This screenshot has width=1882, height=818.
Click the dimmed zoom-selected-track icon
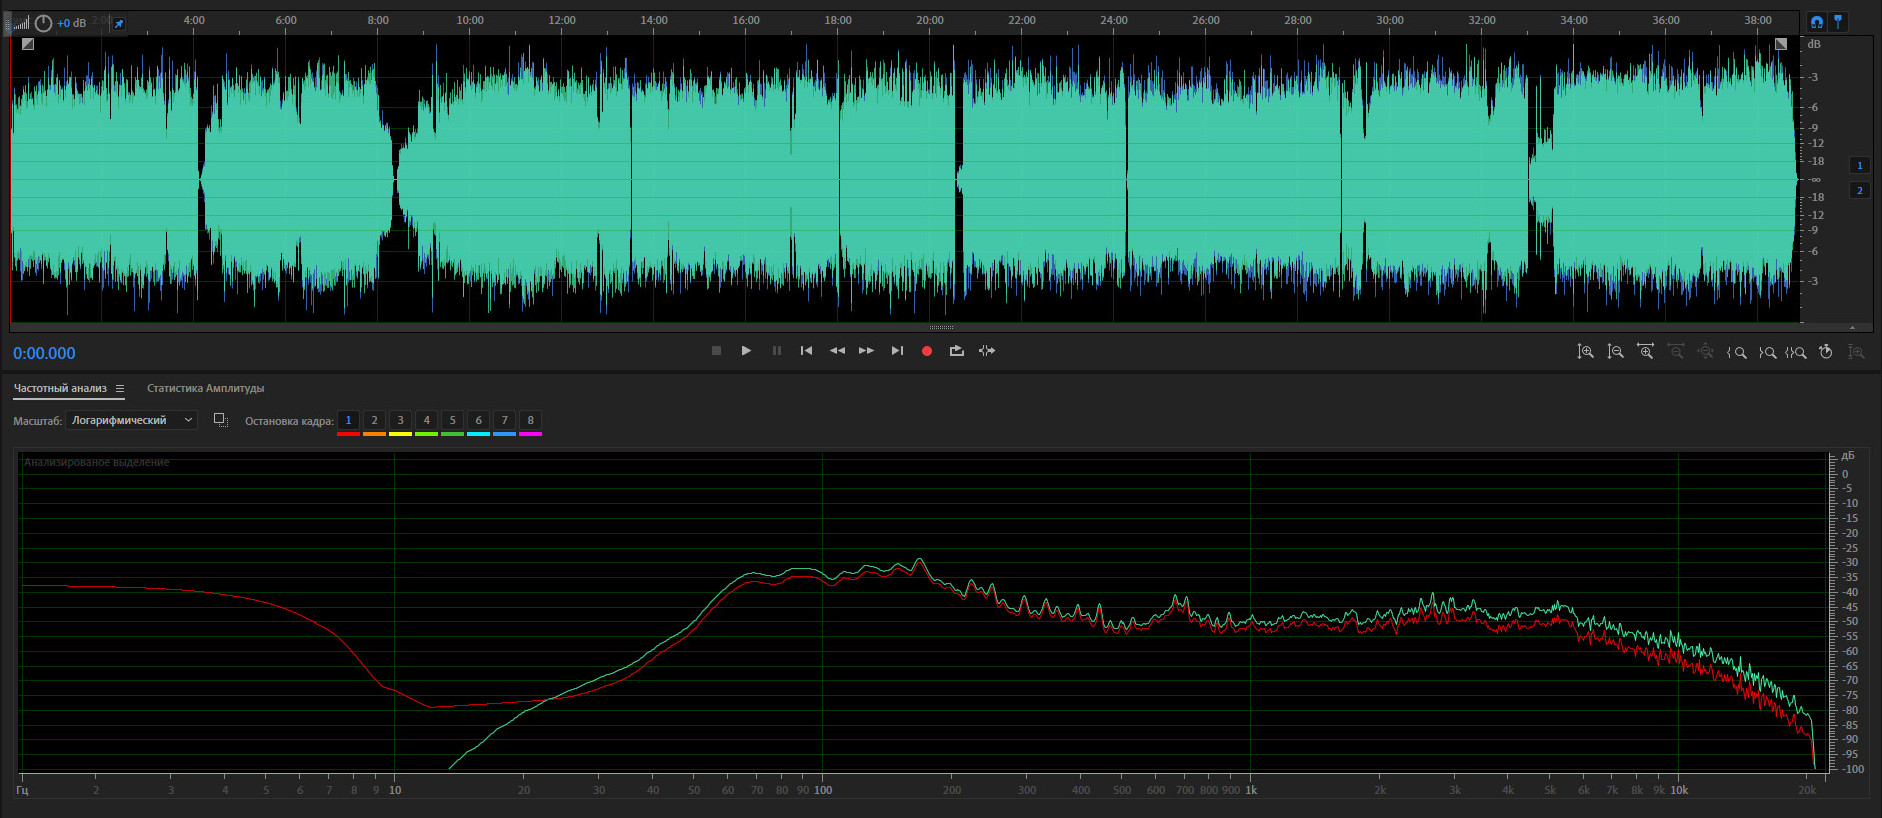pos(1856,352)
